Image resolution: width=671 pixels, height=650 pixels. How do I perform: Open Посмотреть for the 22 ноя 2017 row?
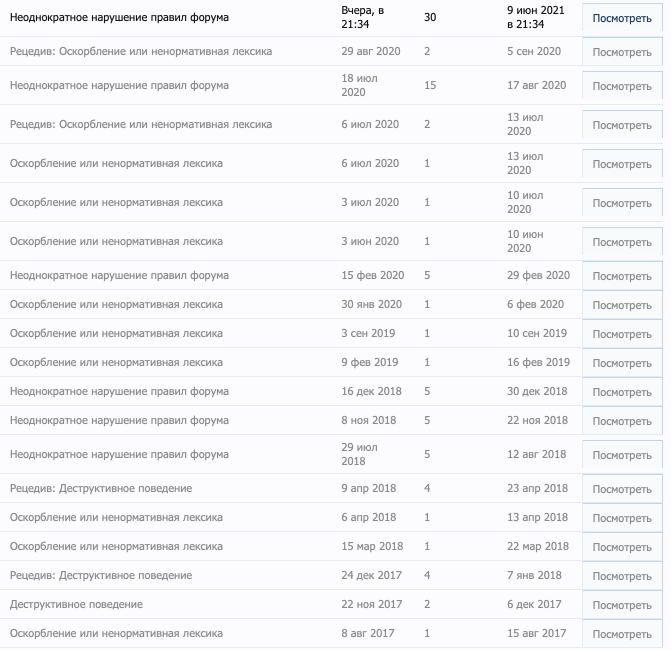click(622, 605)
